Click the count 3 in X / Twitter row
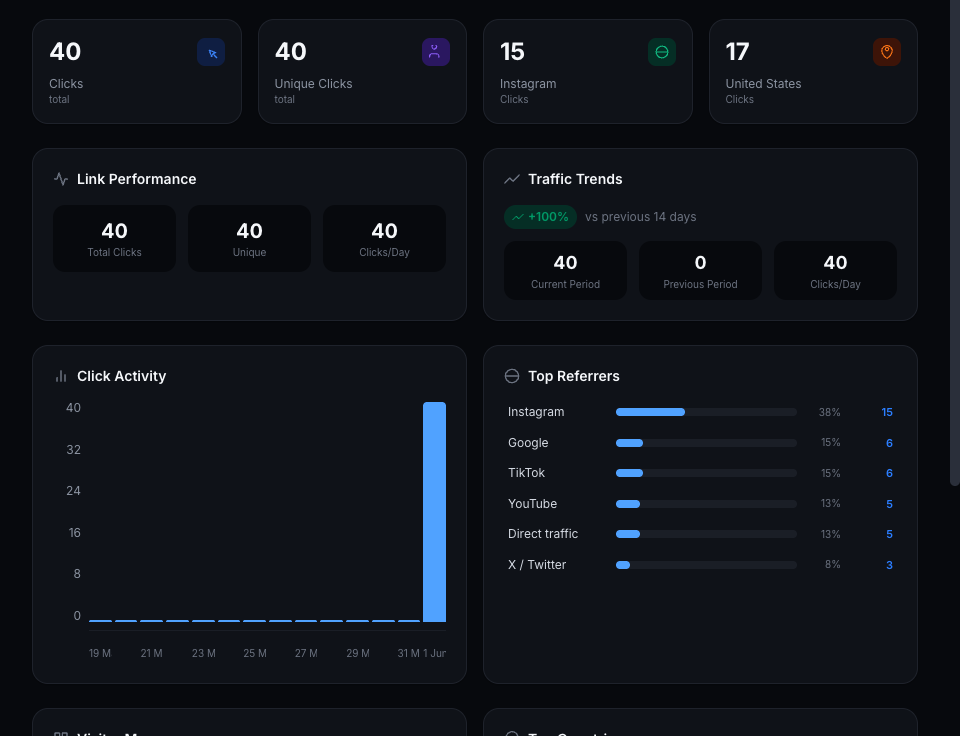 point(889,565)
